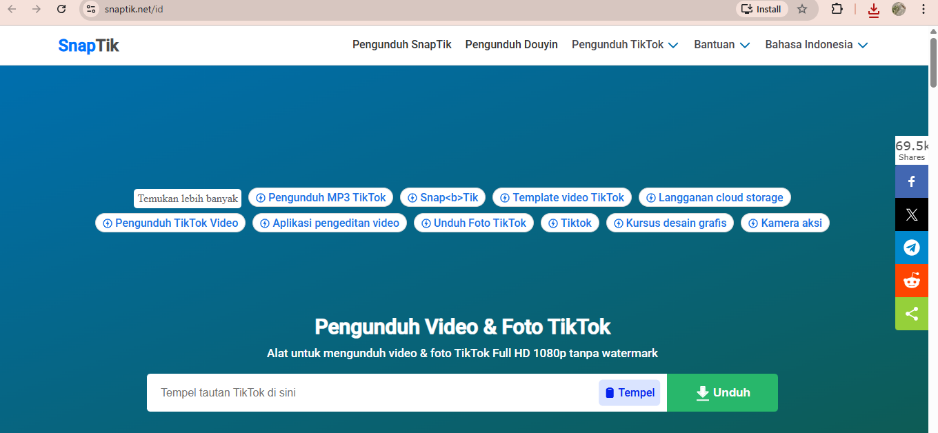Open the browser Extensions puzzle icon
This screenshot has width=938, height=433.
837,9
